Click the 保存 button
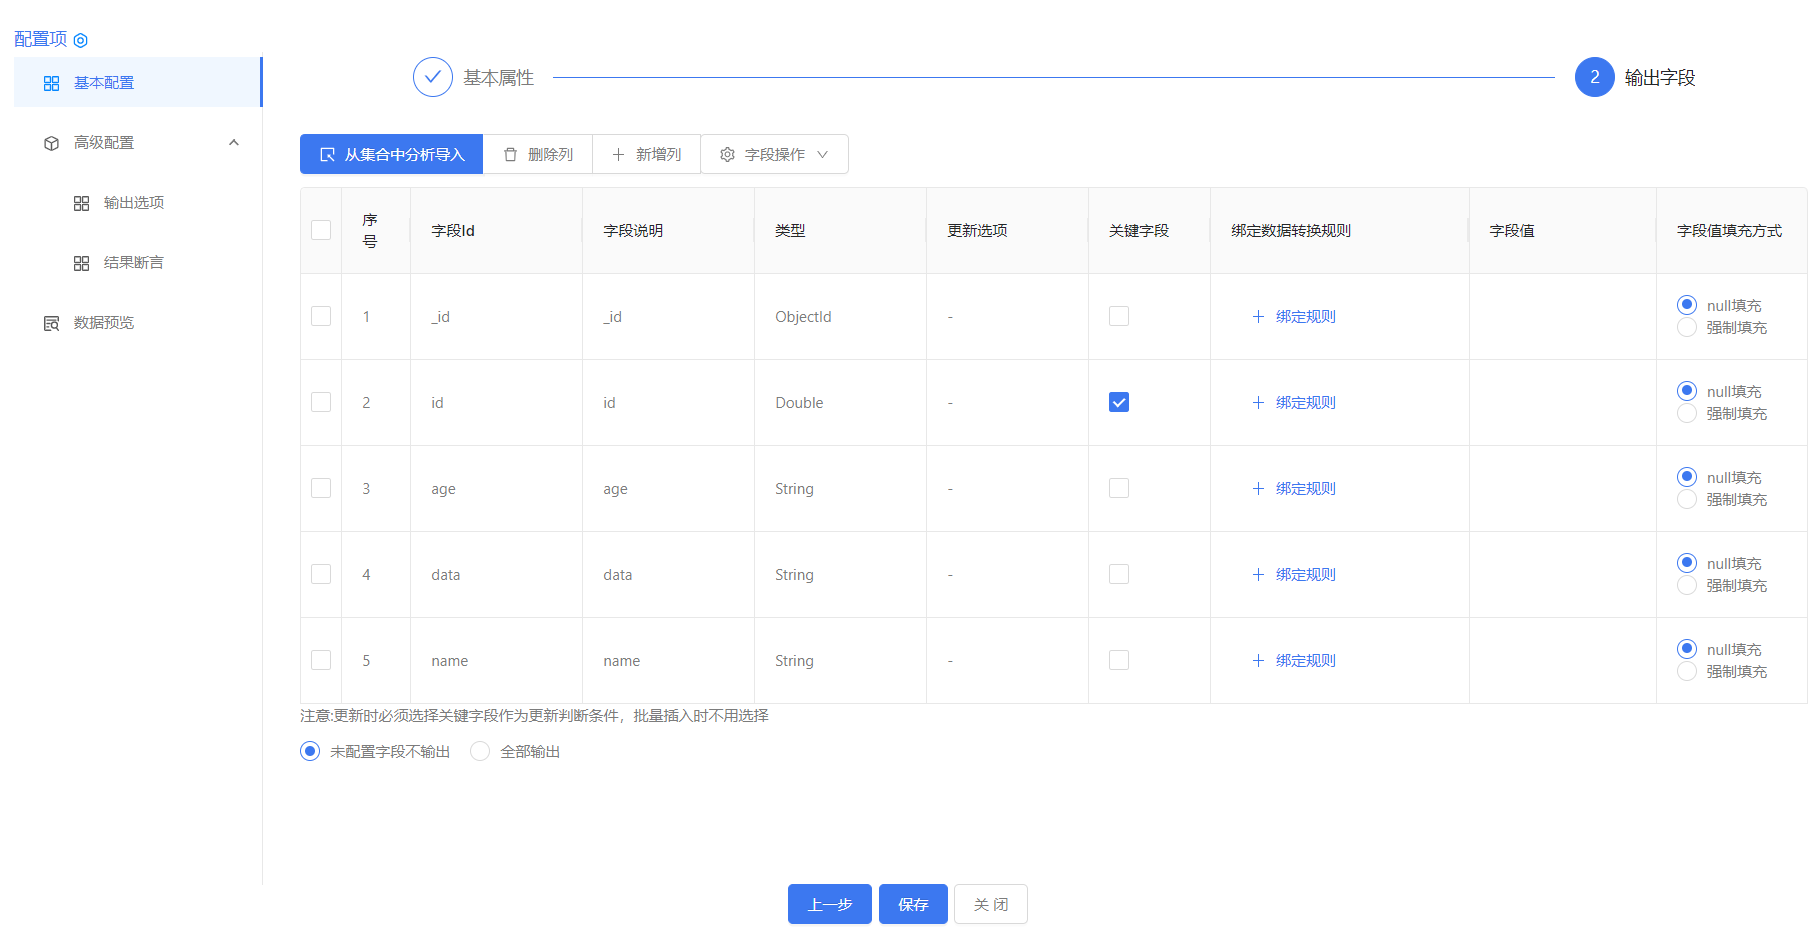Image resolution: width=1817 pixels, height=927 pixels. (x=913, y=904)
